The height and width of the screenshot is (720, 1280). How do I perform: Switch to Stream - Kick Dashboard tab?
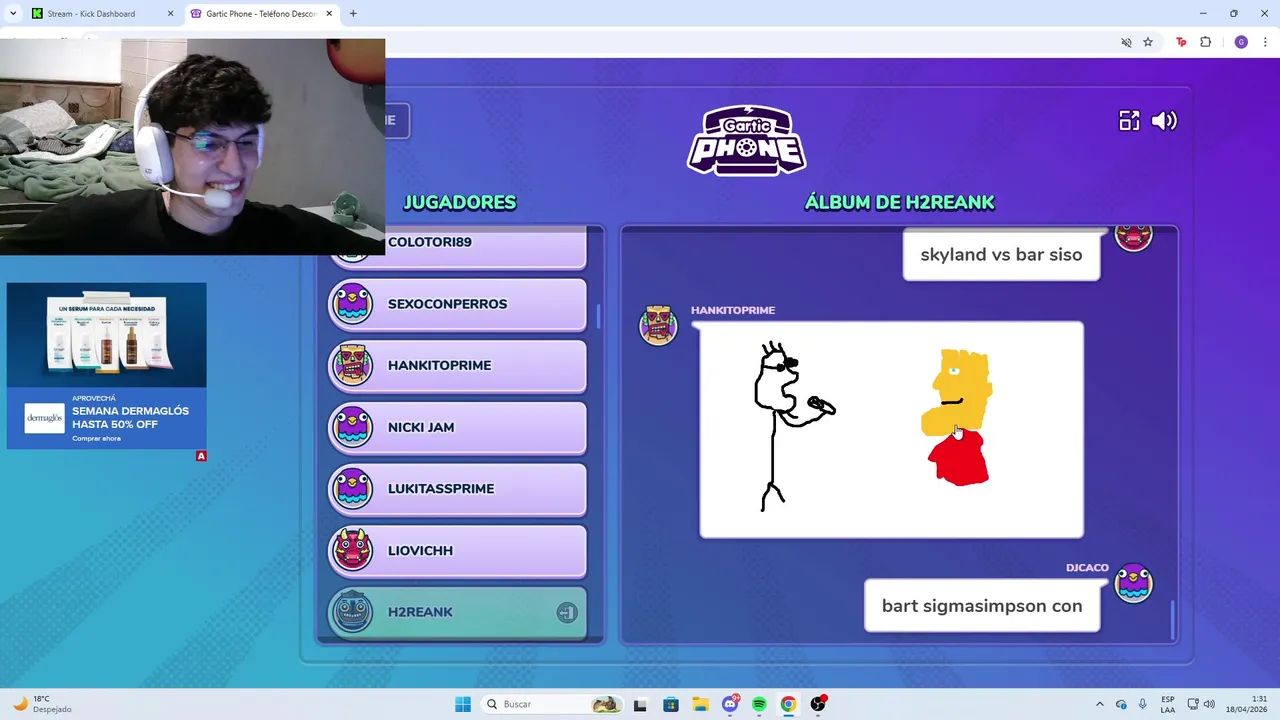(100, 14)
